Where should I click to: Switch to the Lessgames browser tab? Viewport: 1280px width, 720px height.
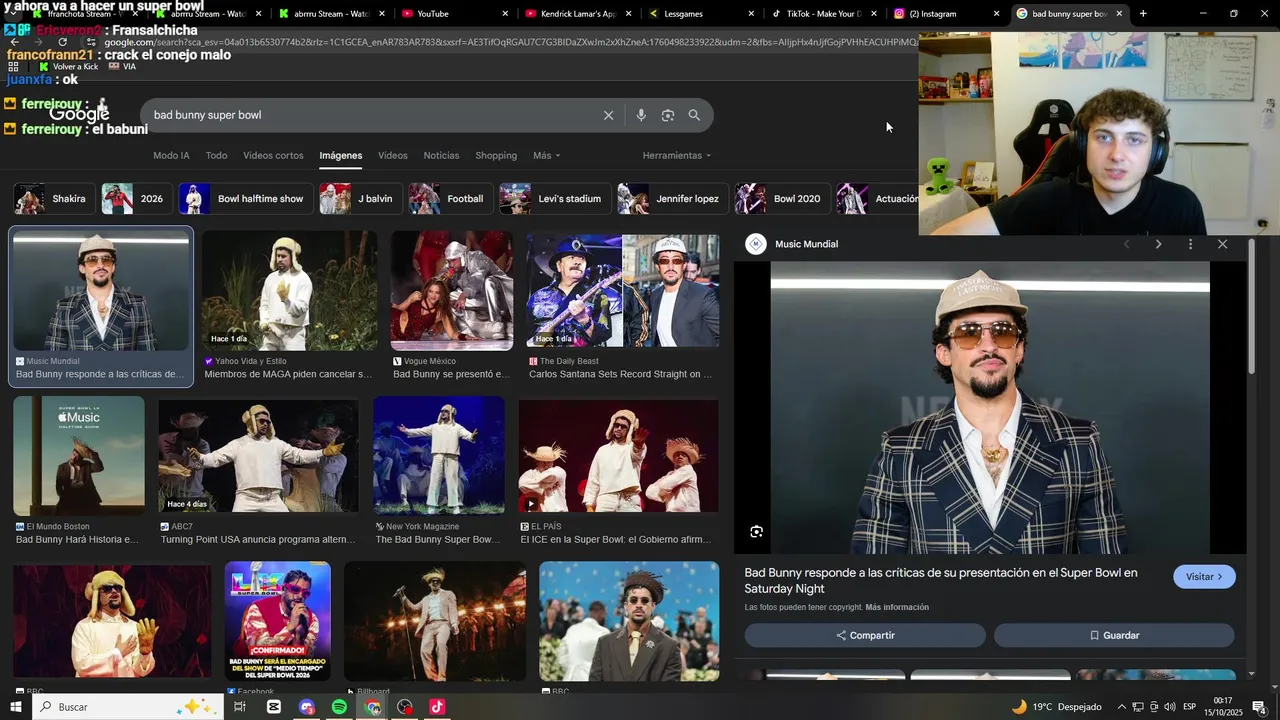coord(700,14)
